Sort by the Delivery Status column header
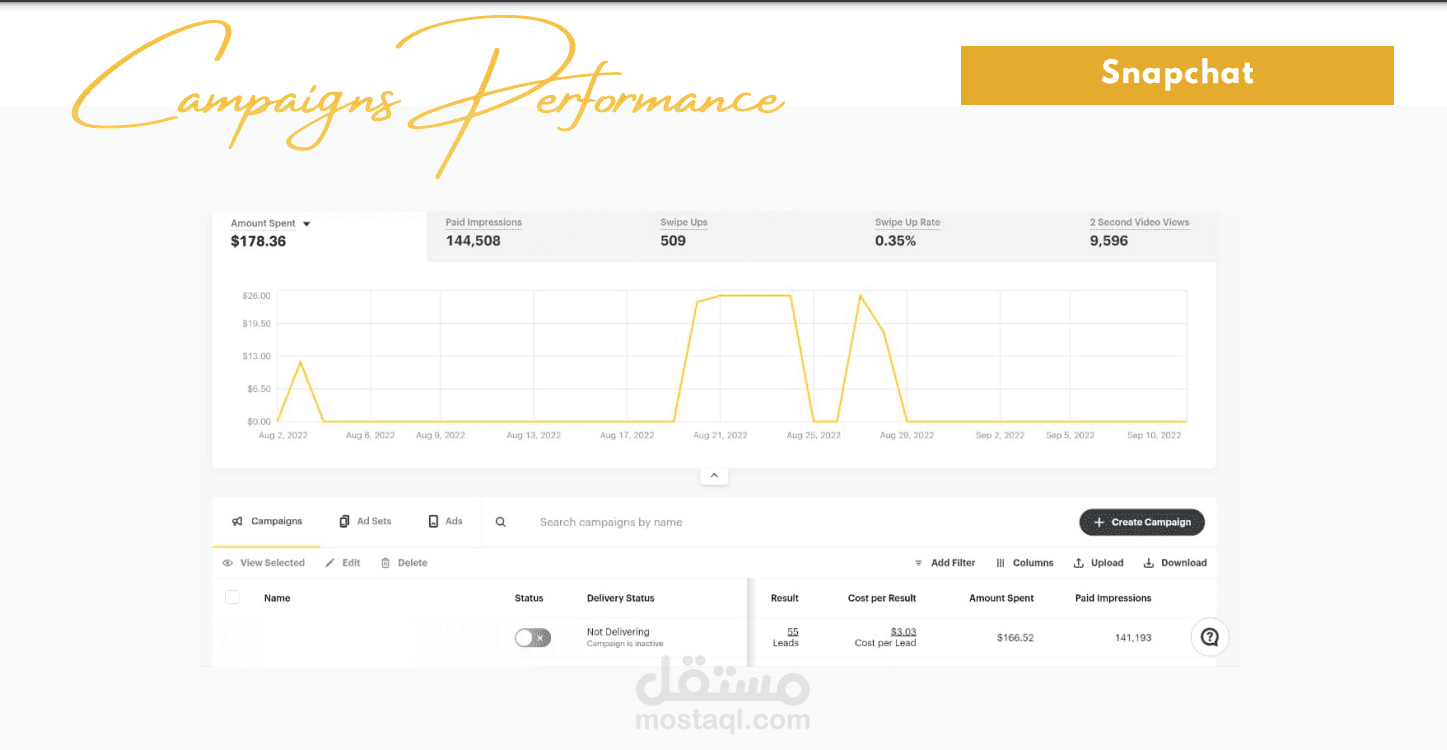Viewport: 1447px width, 750px height. pos(621,598)
